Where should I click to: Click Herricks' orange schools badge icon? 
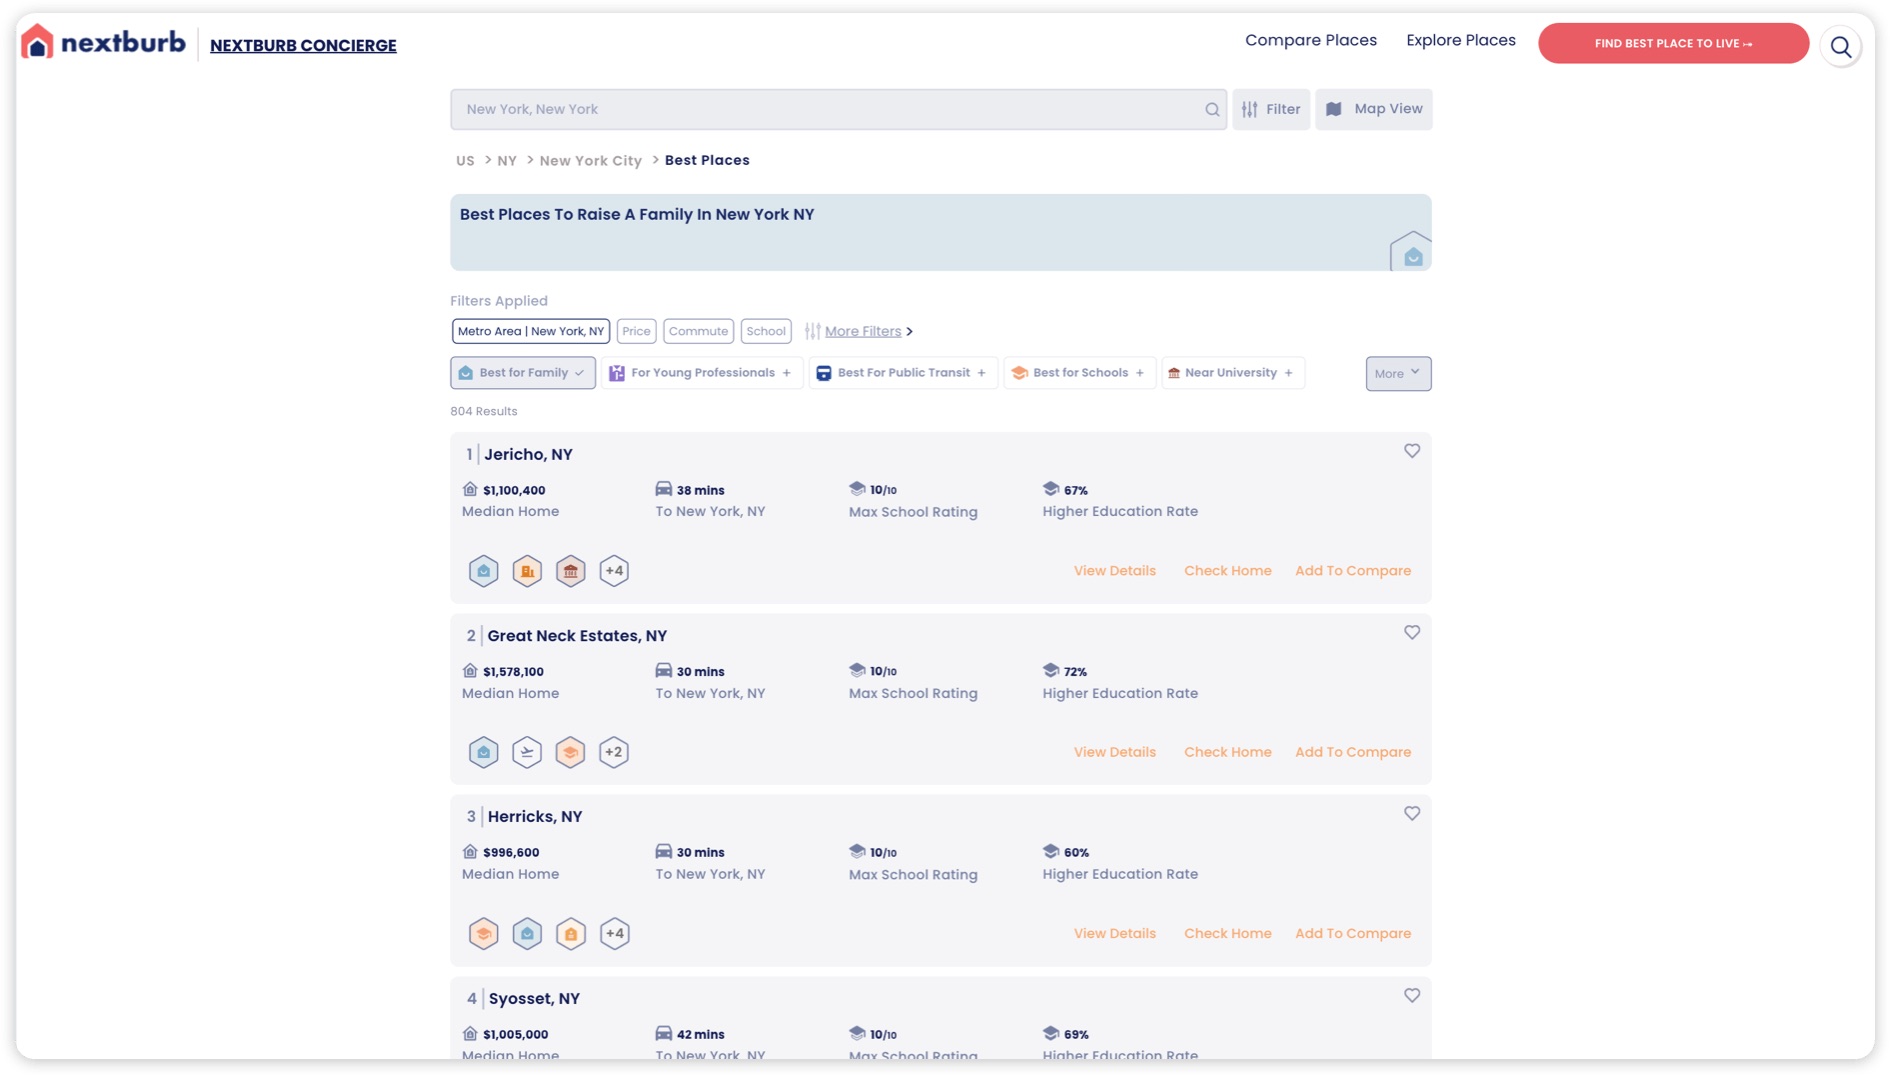click(x=483, y=934)
